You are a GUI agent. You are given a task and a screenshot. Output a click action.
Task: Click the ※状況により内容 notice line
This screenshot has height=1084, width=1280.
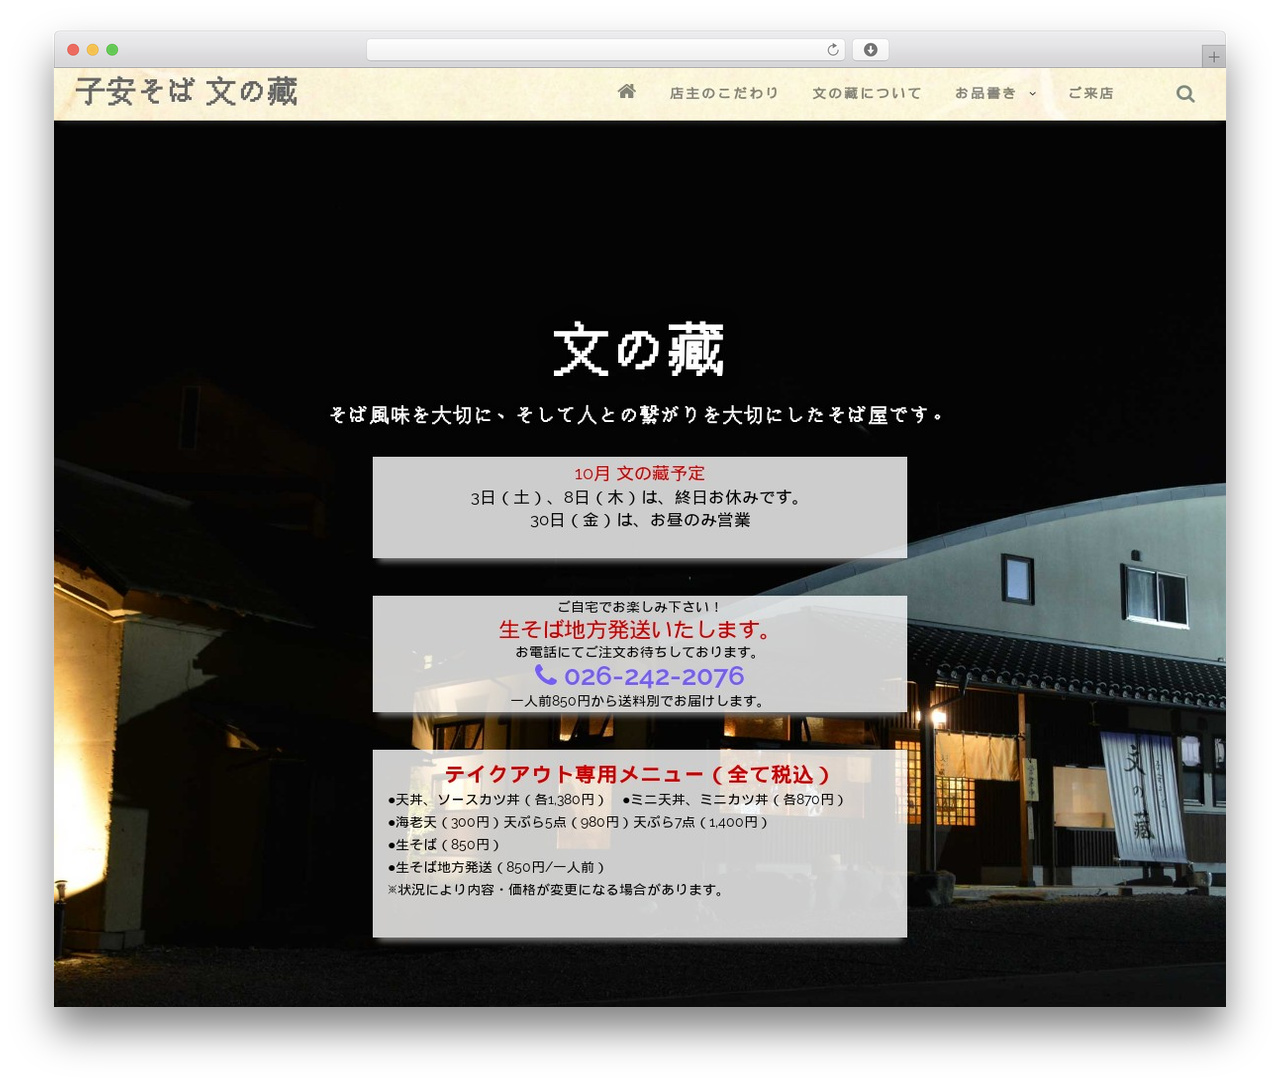557,890
